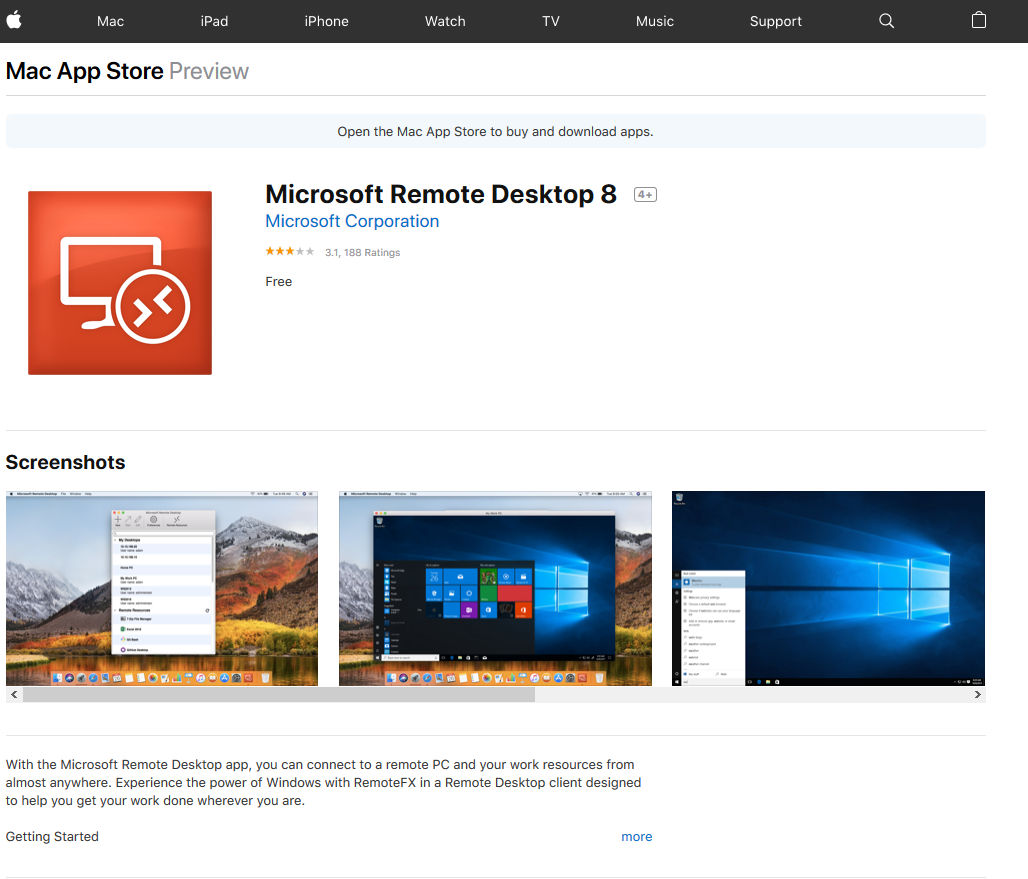Click the screenshots scroll left arrow

[x=14, y=694]
